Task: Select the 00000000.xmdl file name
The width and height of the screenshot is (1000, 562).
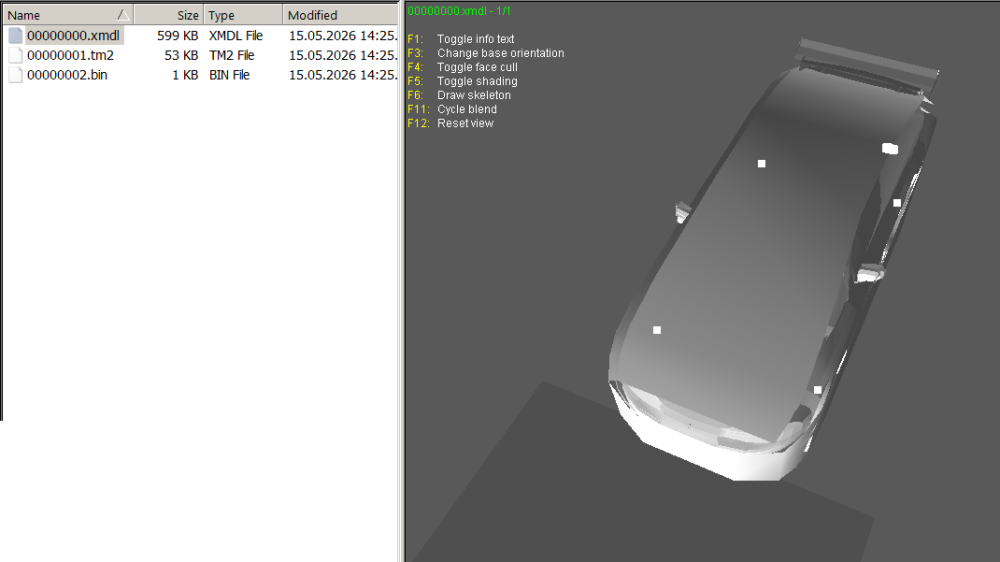Action: [73, 36]
